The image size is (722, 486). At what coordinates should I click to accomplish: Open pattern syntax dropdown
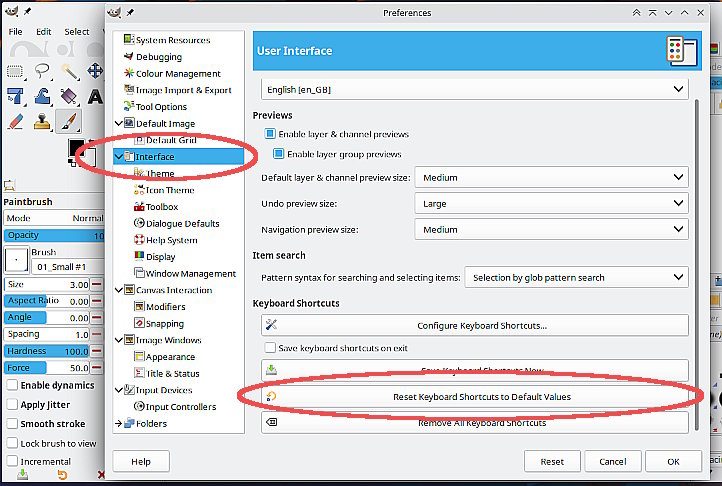pyautogui.click(x=576, y=277)
